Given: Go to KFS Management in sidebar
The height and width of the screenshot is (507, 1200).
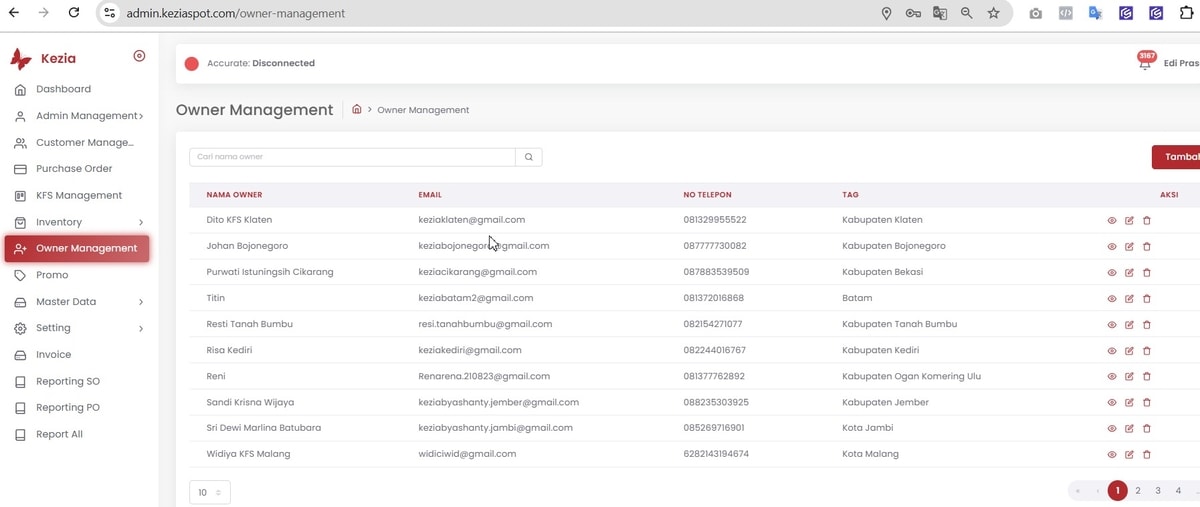Looking at the screenshot, I should [x=78, y=195].
